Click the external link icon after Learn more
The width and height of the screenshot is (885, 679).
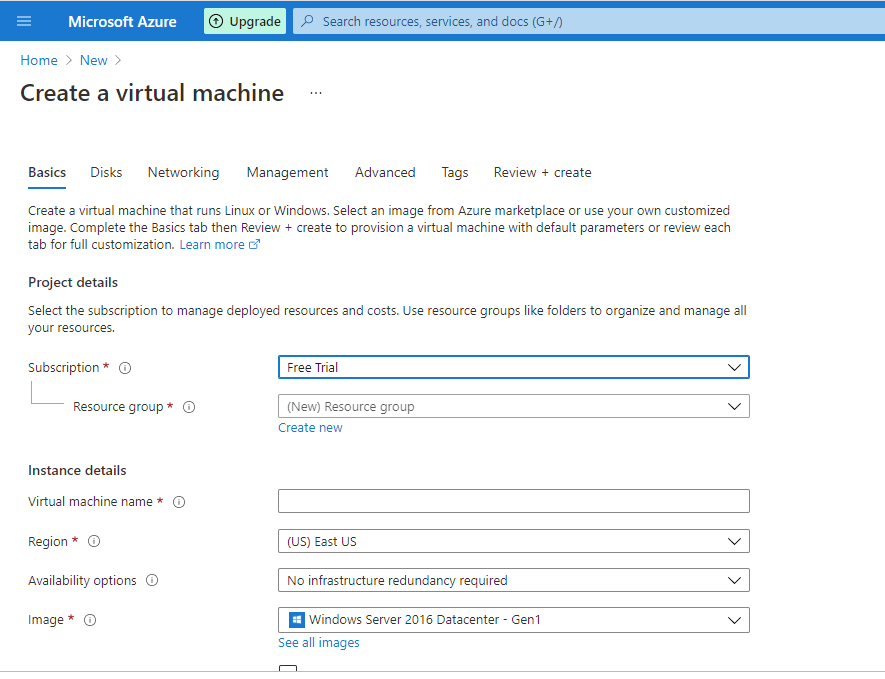(255, 244)
